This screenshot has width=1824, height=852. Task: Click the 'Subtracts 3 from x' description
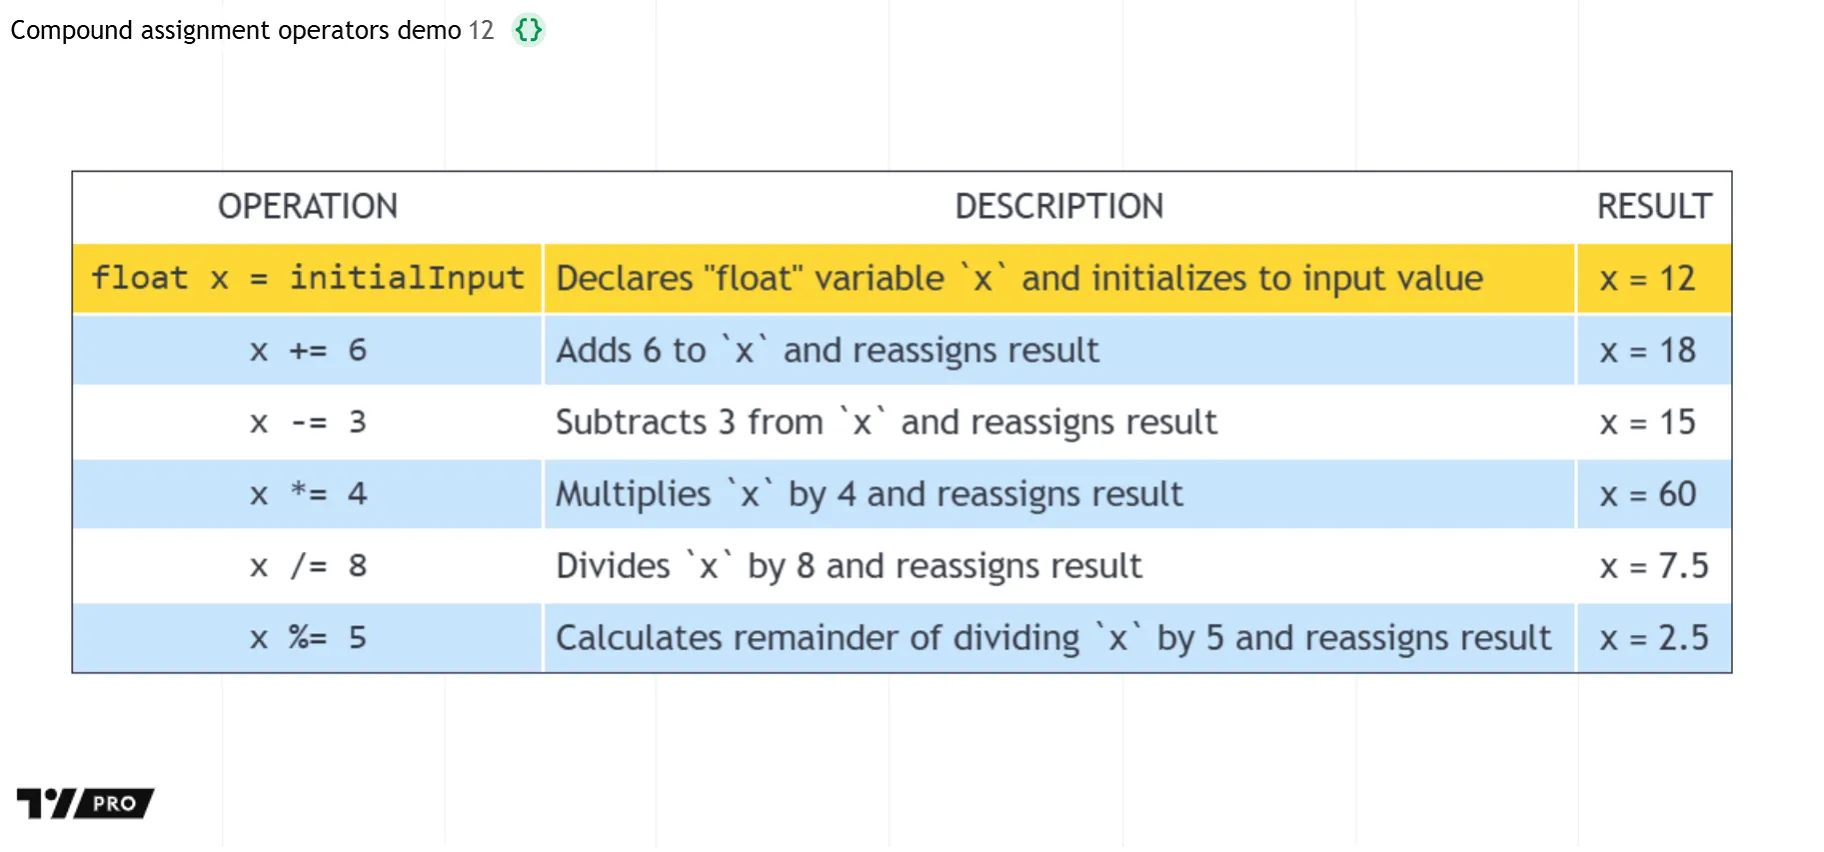886,422
